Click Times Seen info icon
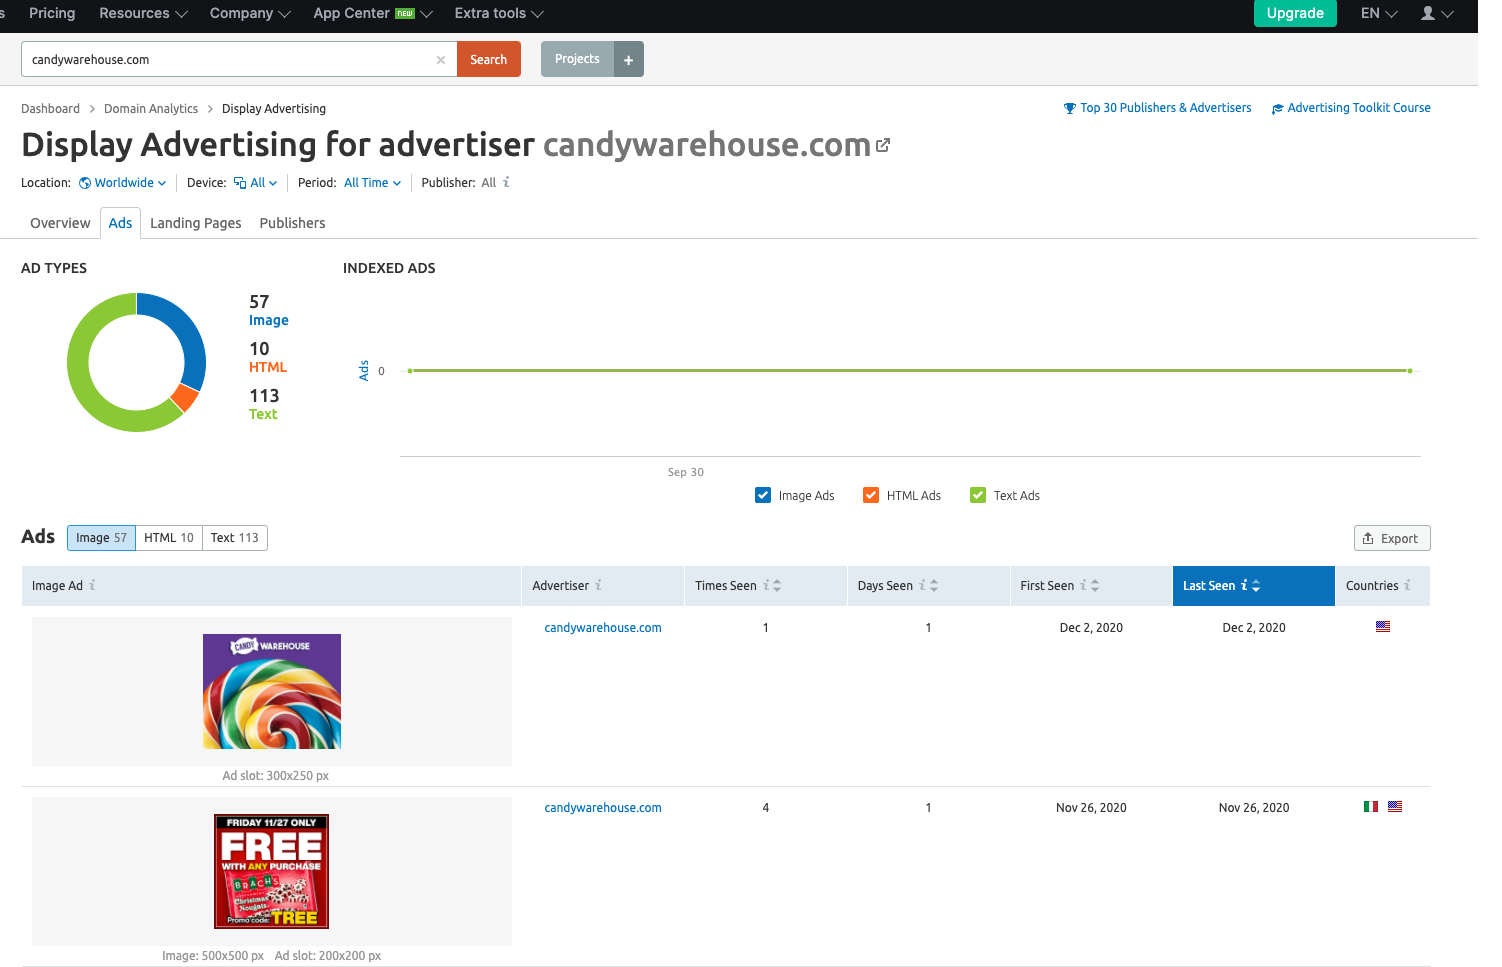Viewport: 1502px width, 967px height. [x=767, y=585]
